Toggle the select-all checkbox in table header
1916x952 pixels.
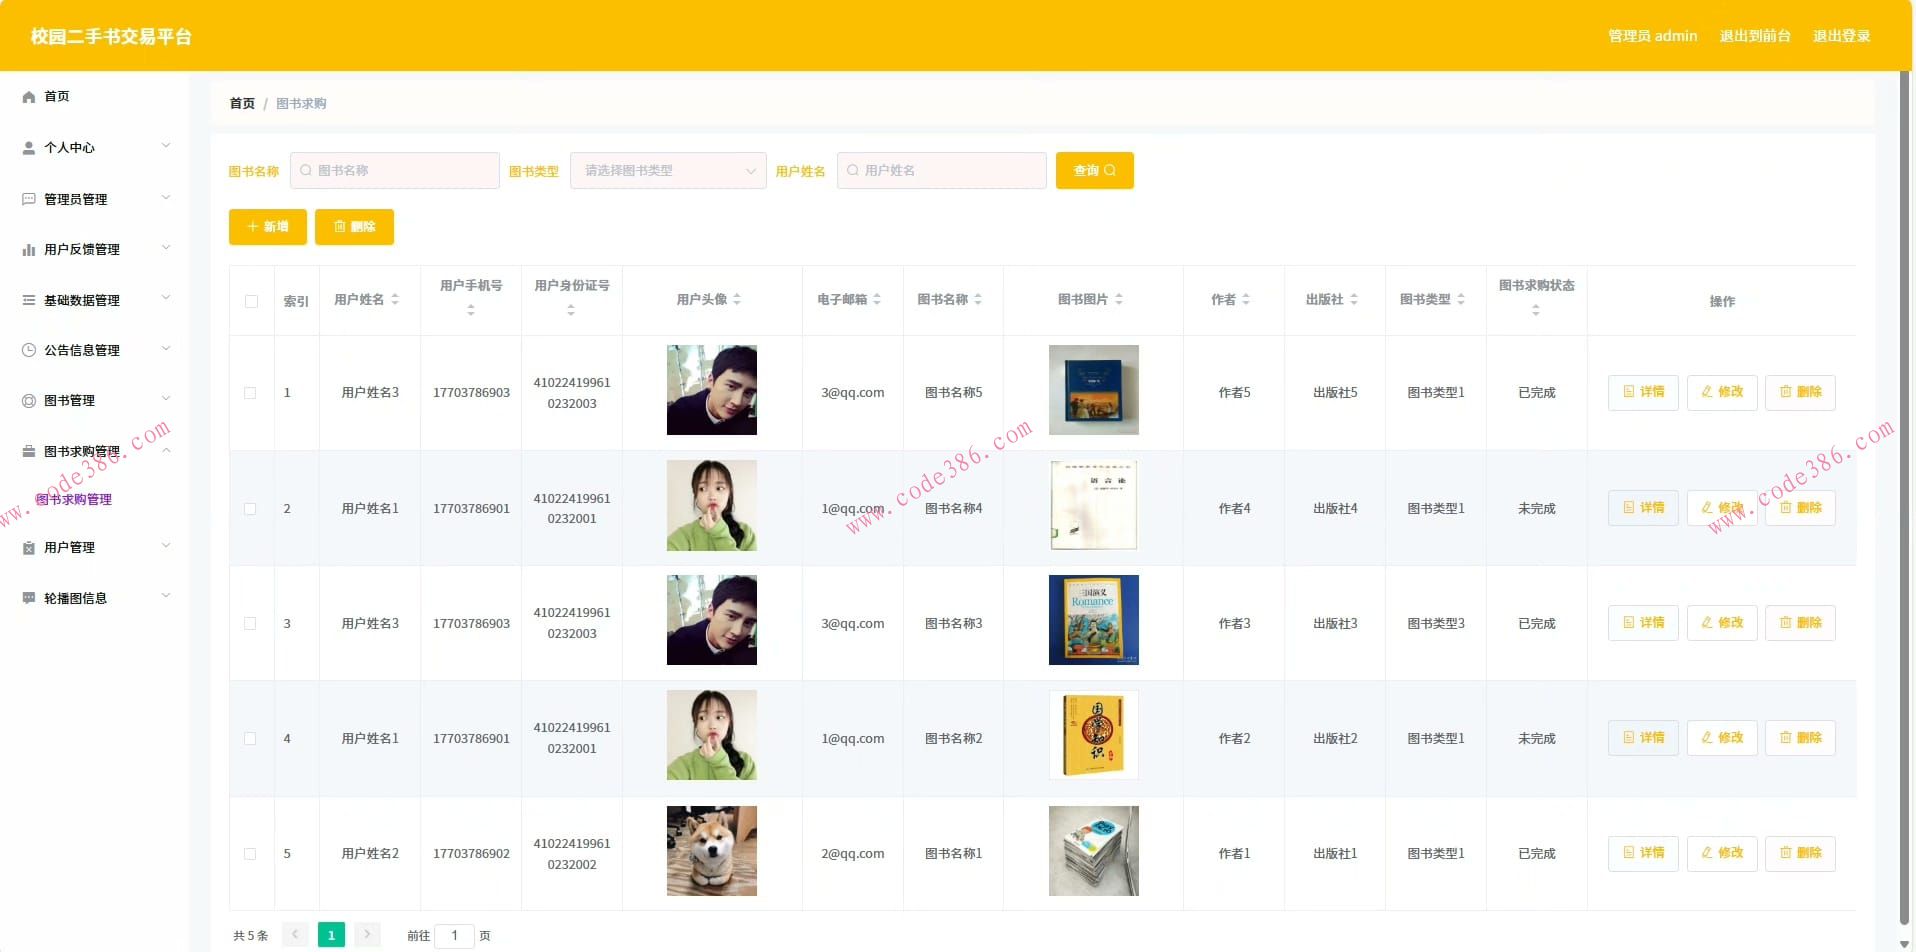251,301
